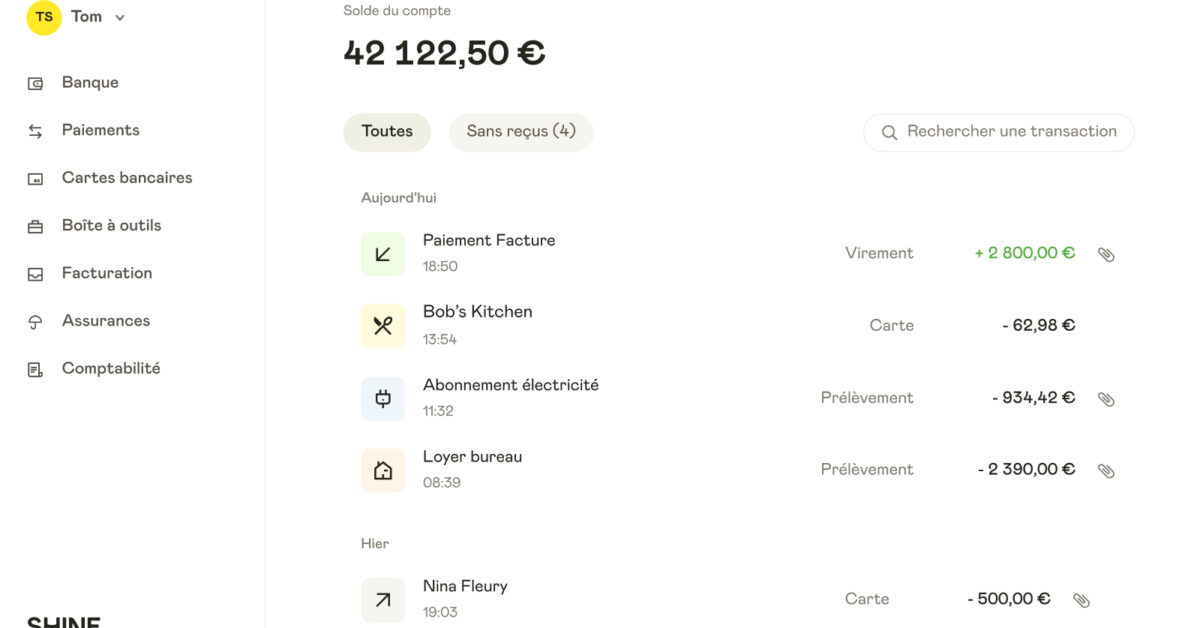
Task: Open the Assurances section icon
Action: (x=35, y=320)
